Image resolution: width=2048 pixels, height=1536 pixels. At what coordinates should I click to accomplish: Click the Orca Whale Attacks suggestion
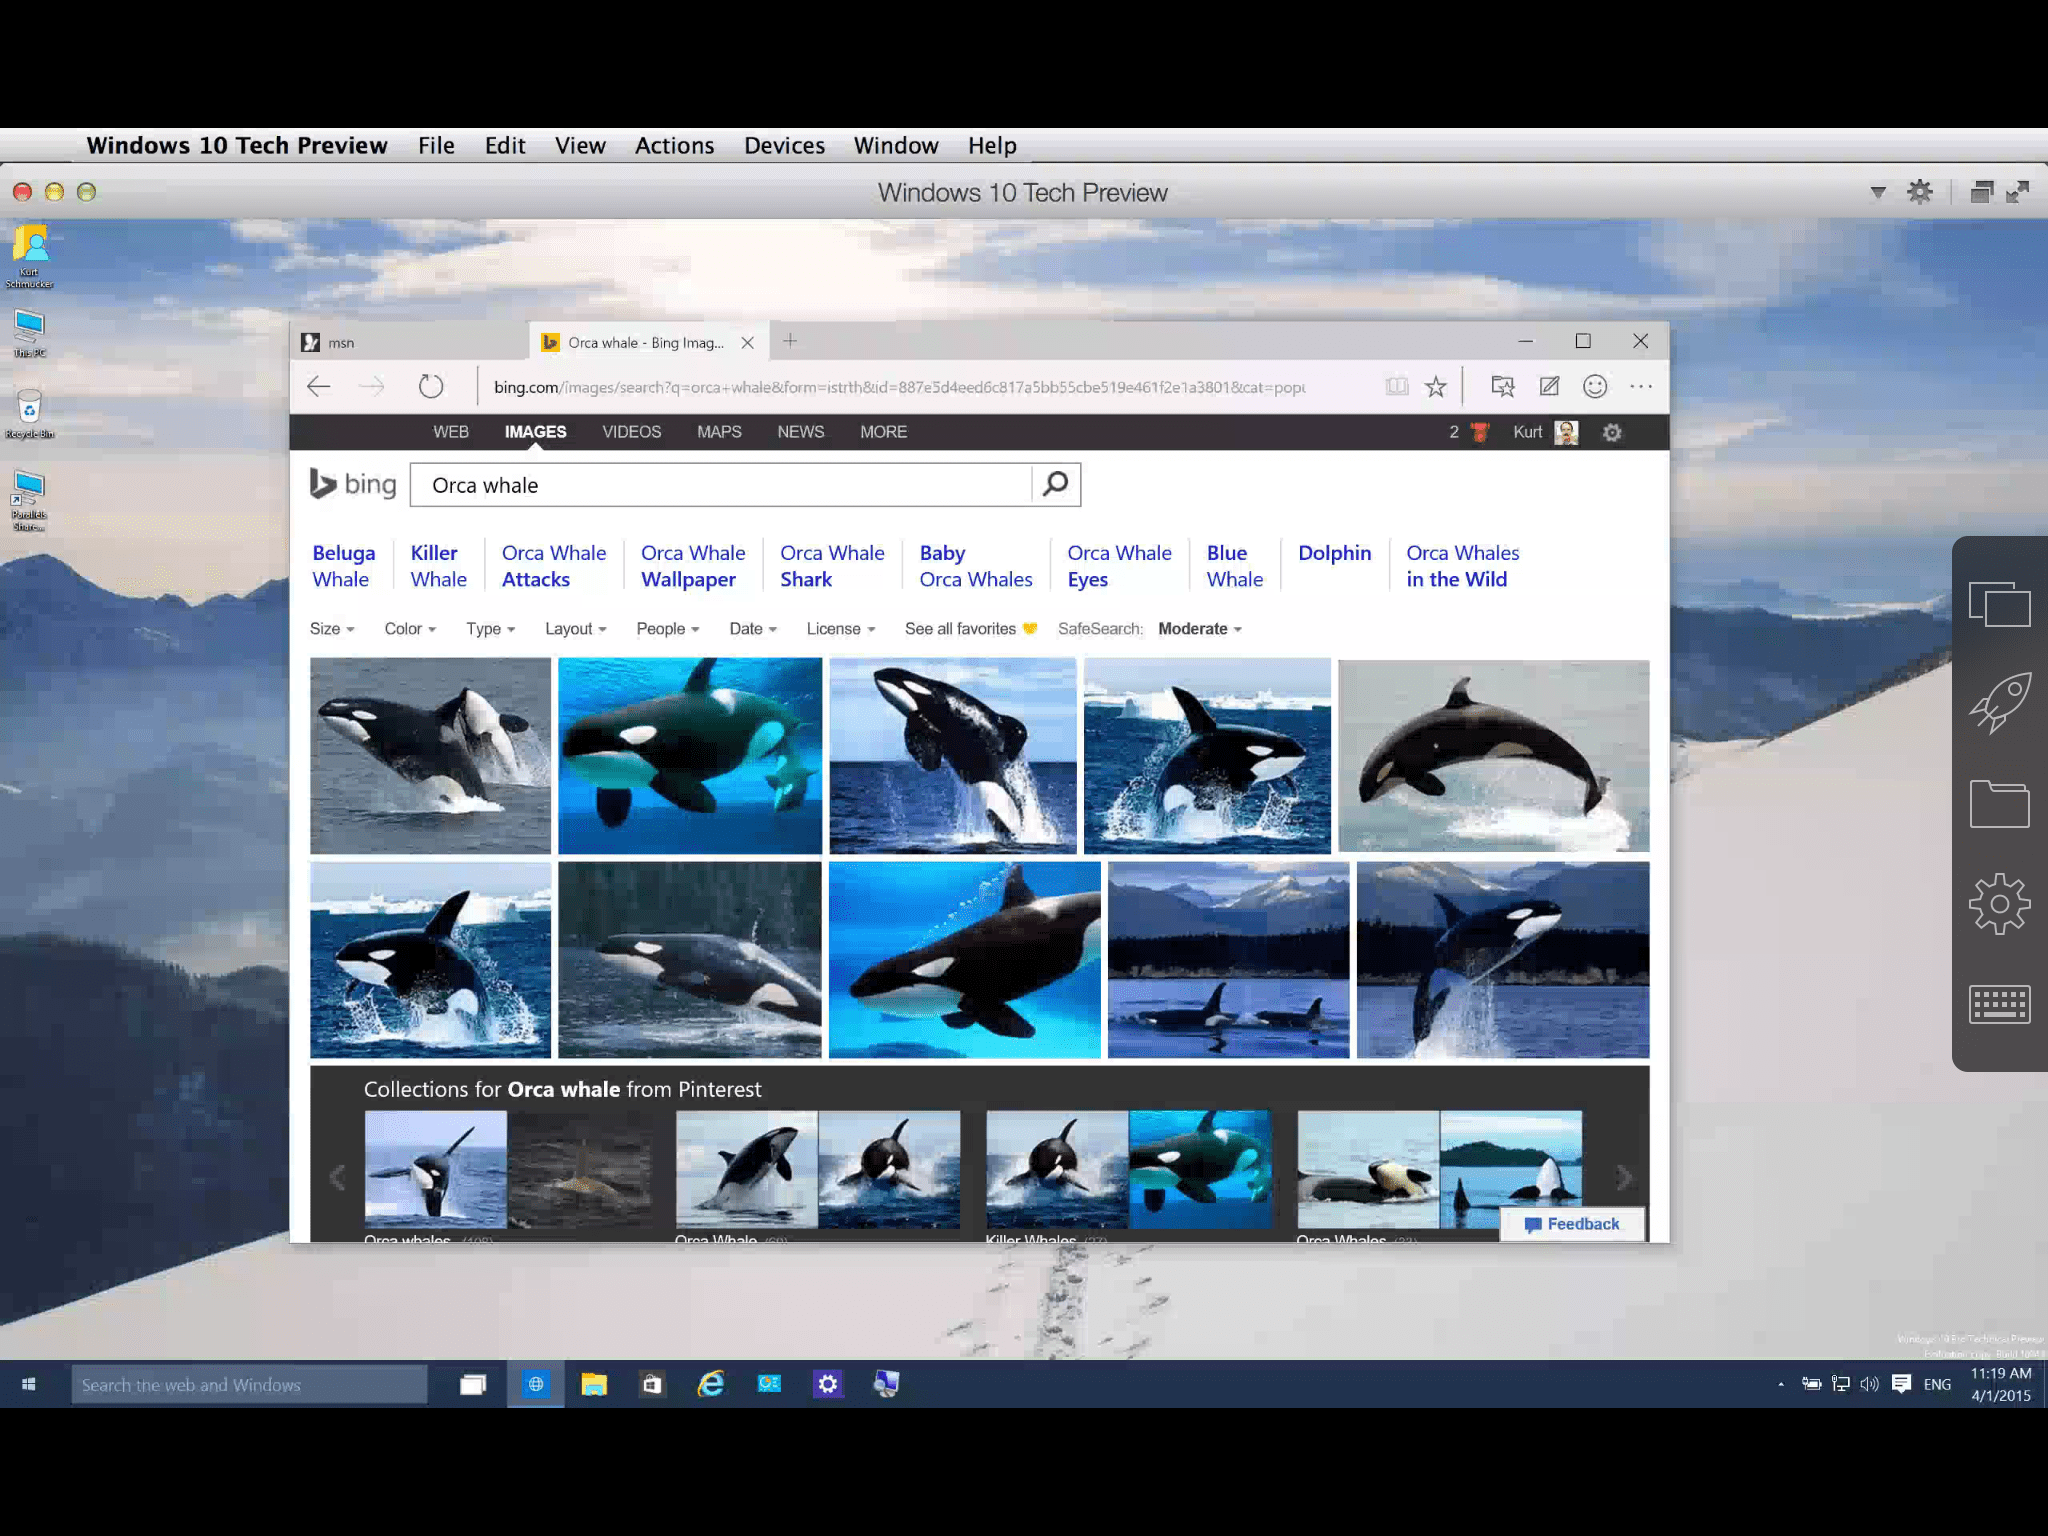pyautogui.click(x=553, y=566)
